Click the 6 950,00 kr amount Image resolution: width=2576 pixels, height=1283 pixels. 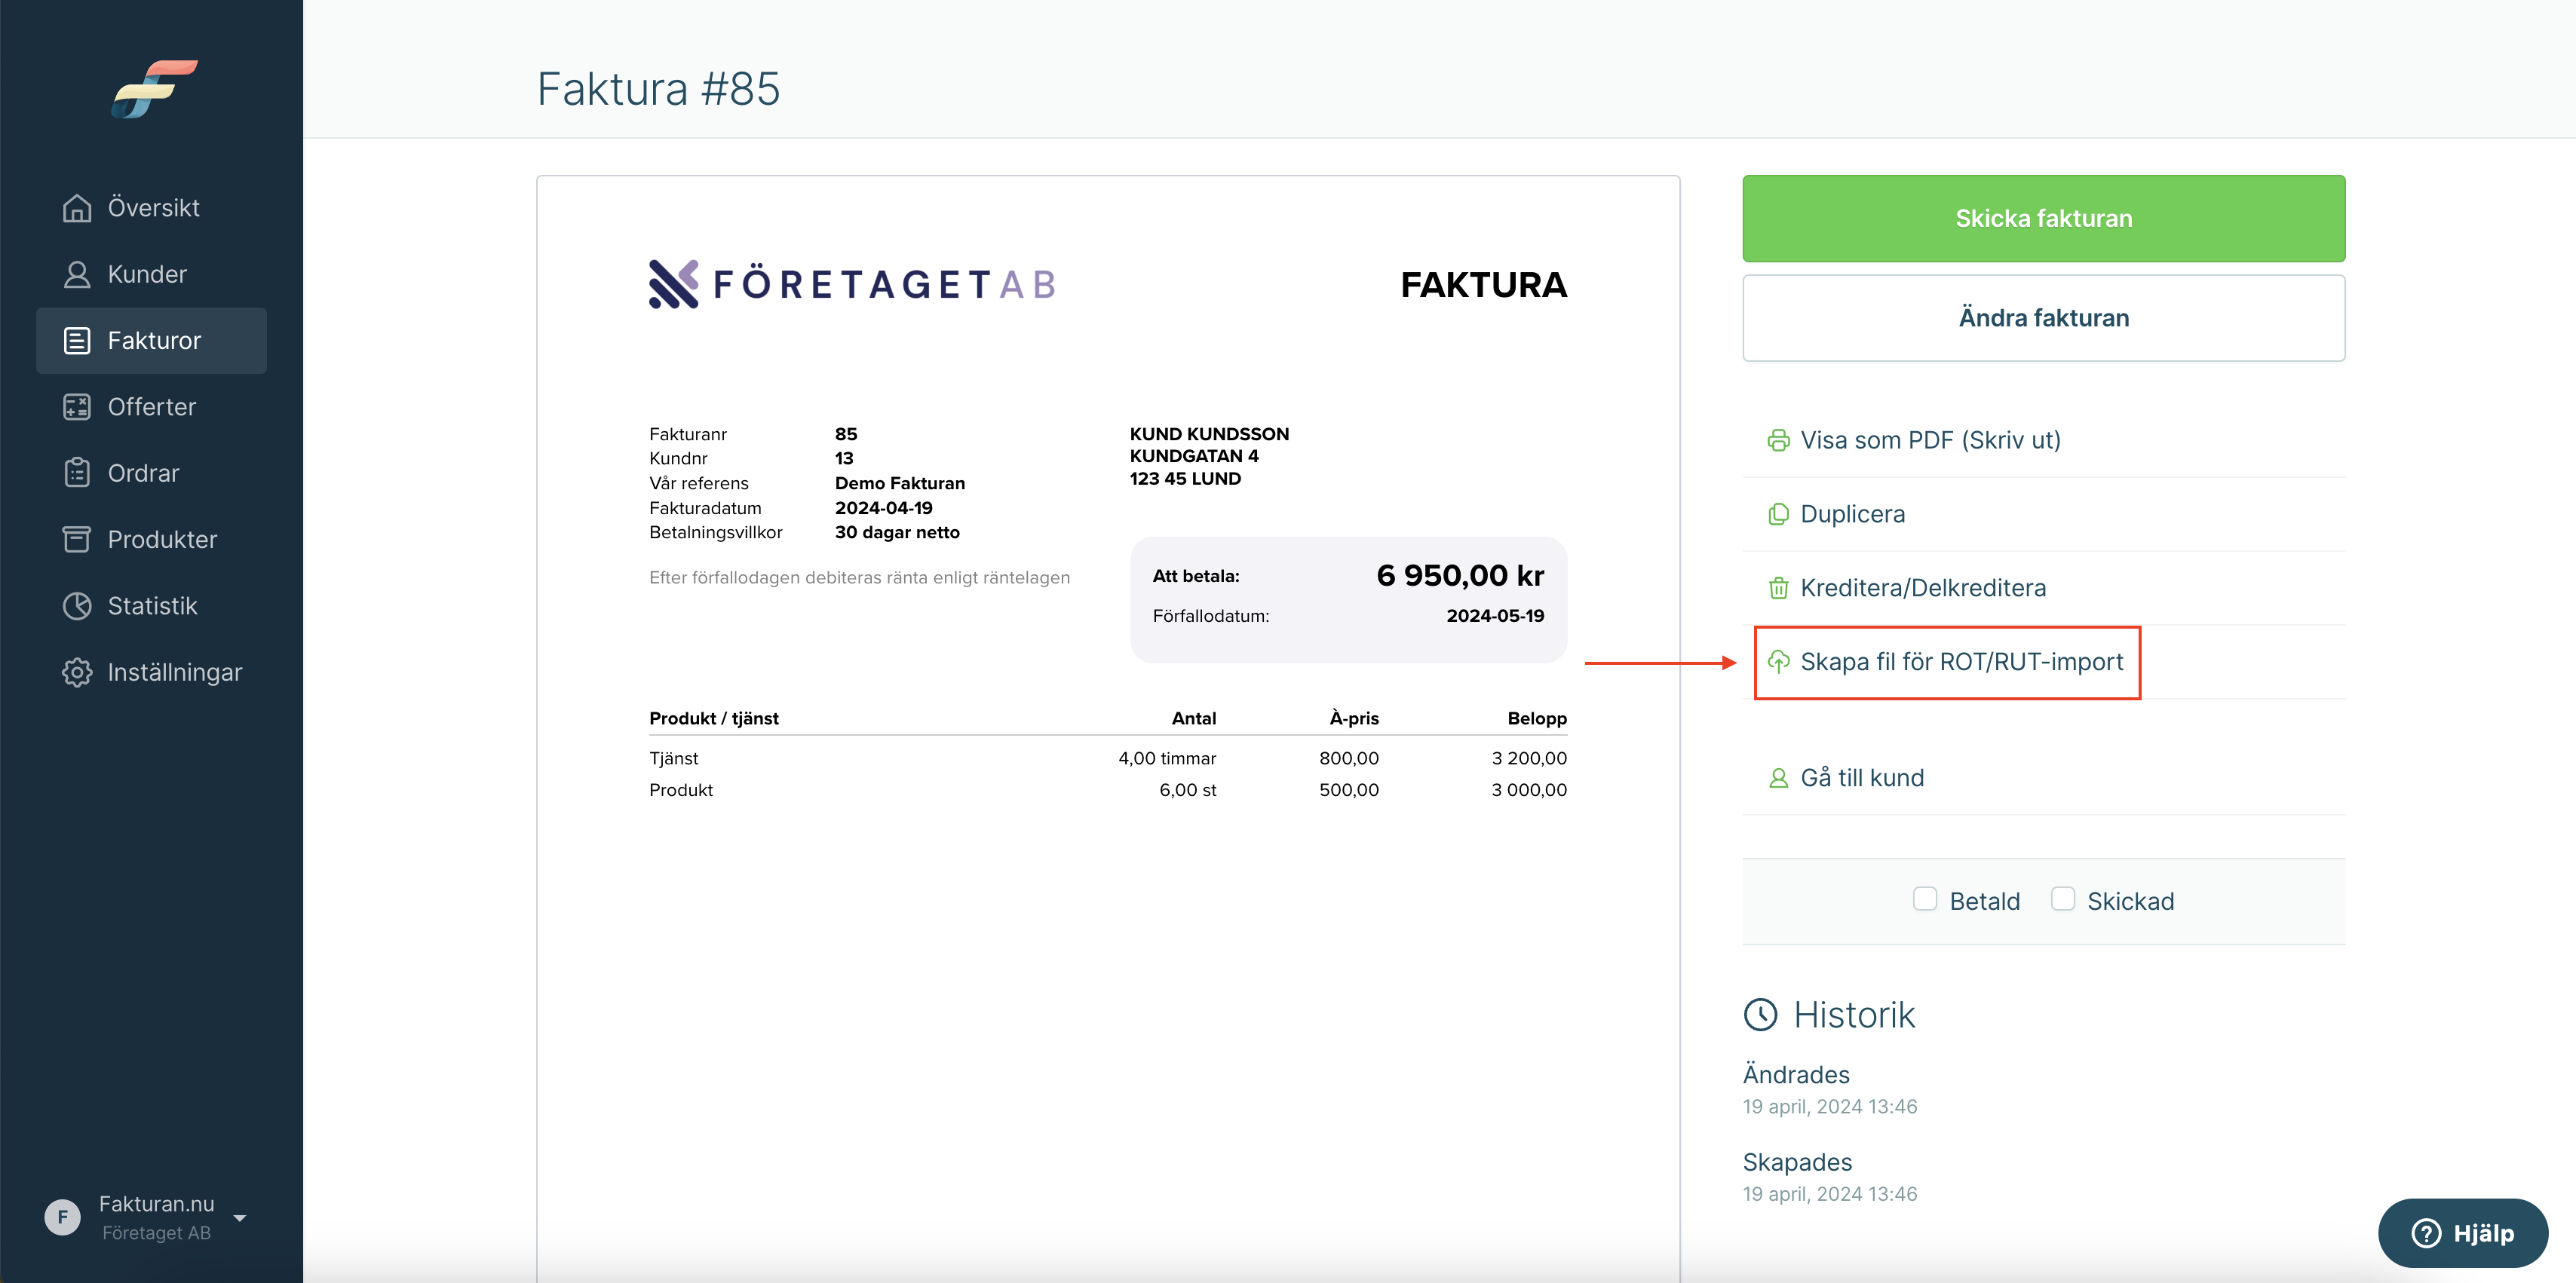pyautogui.click(x=1459, y=576)
